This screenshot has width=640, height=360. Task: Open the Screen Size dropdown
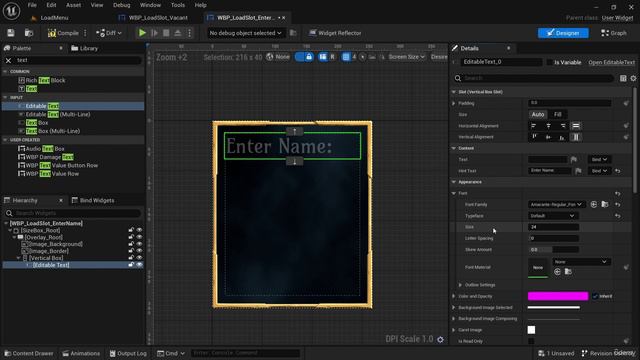click(x=407, y=57)
